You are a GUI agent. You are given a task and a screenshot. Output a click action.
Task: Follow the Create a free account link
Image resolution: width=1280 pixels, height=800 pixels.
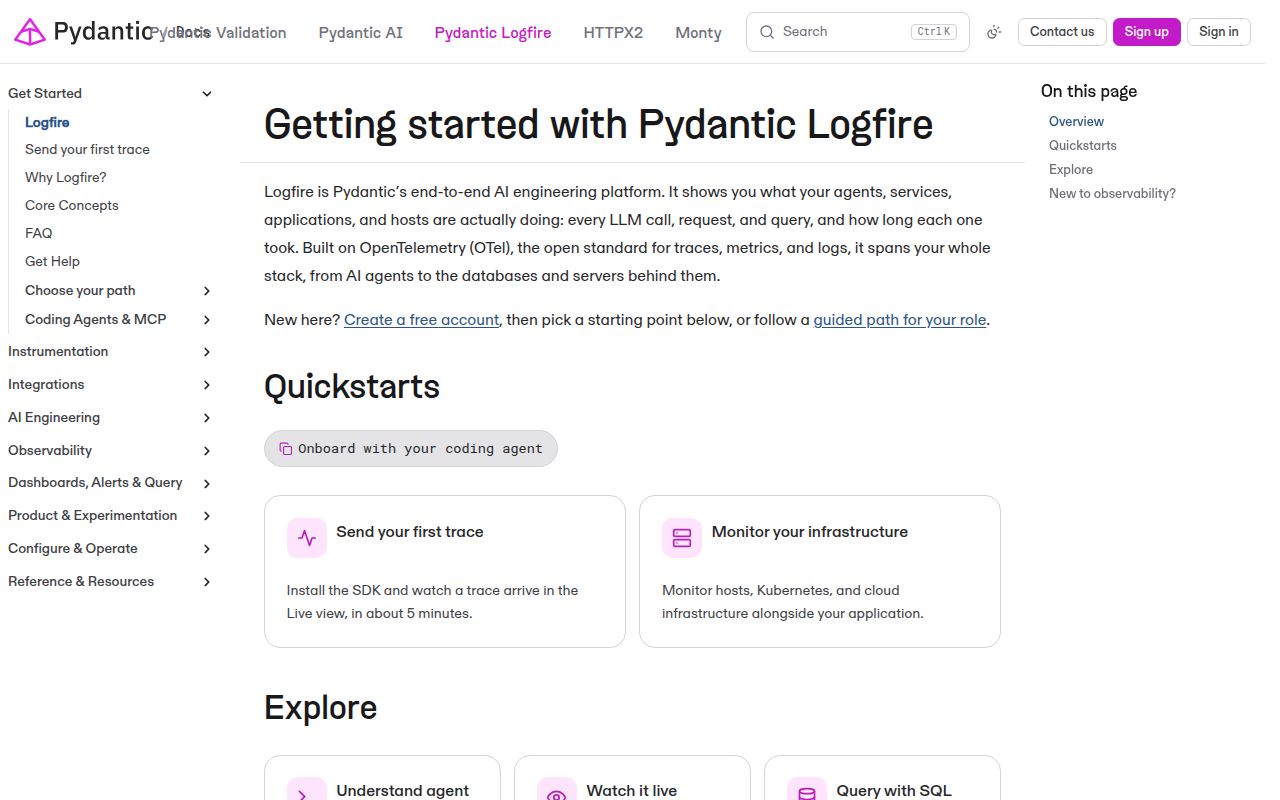421,320
